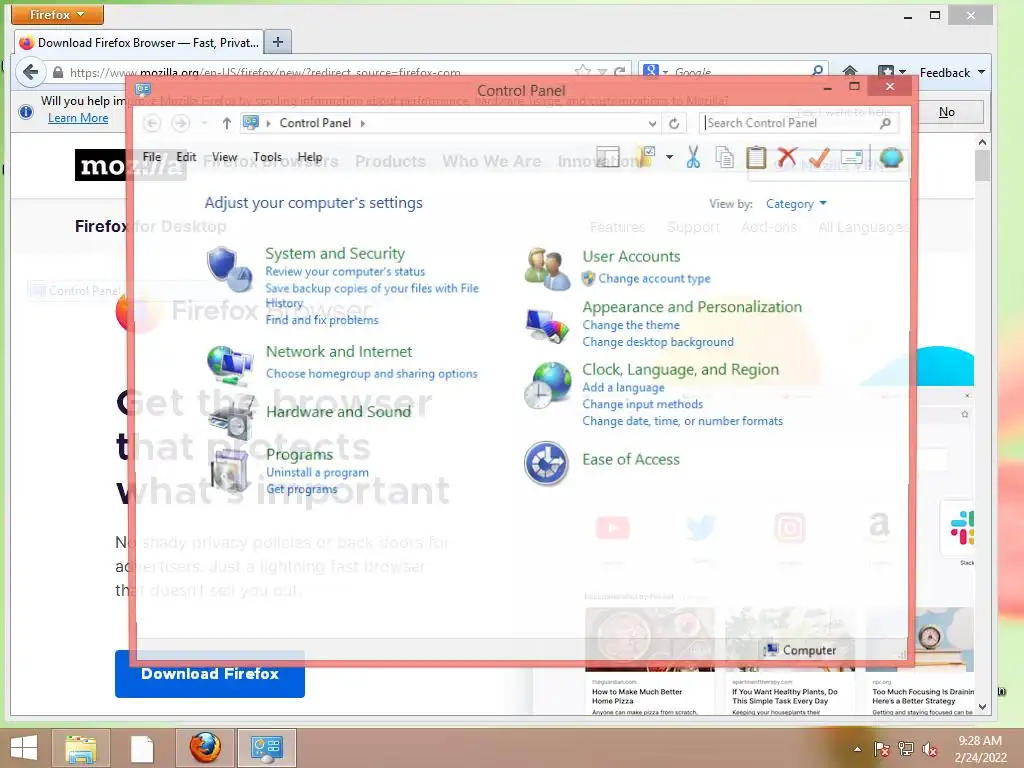Image resolution: width=1024 pixels, height=768 pixels.
Task: Click the Action Center flag tray icon
Action: coord(881,749)
